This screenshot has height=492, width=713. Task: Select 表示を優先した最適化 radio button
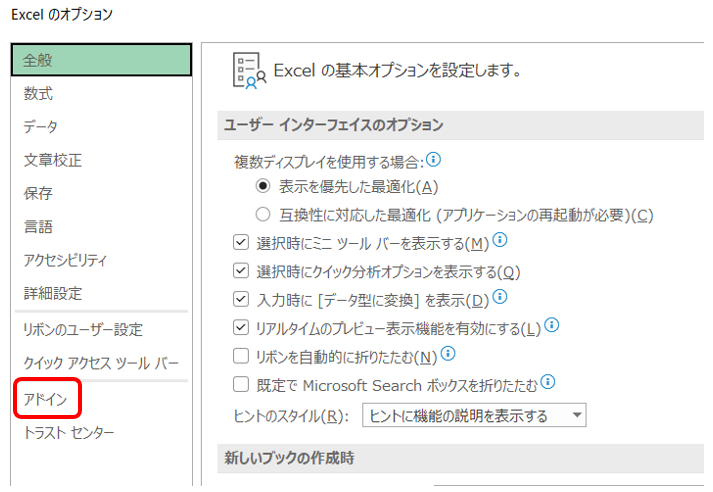tap(263, 186)
